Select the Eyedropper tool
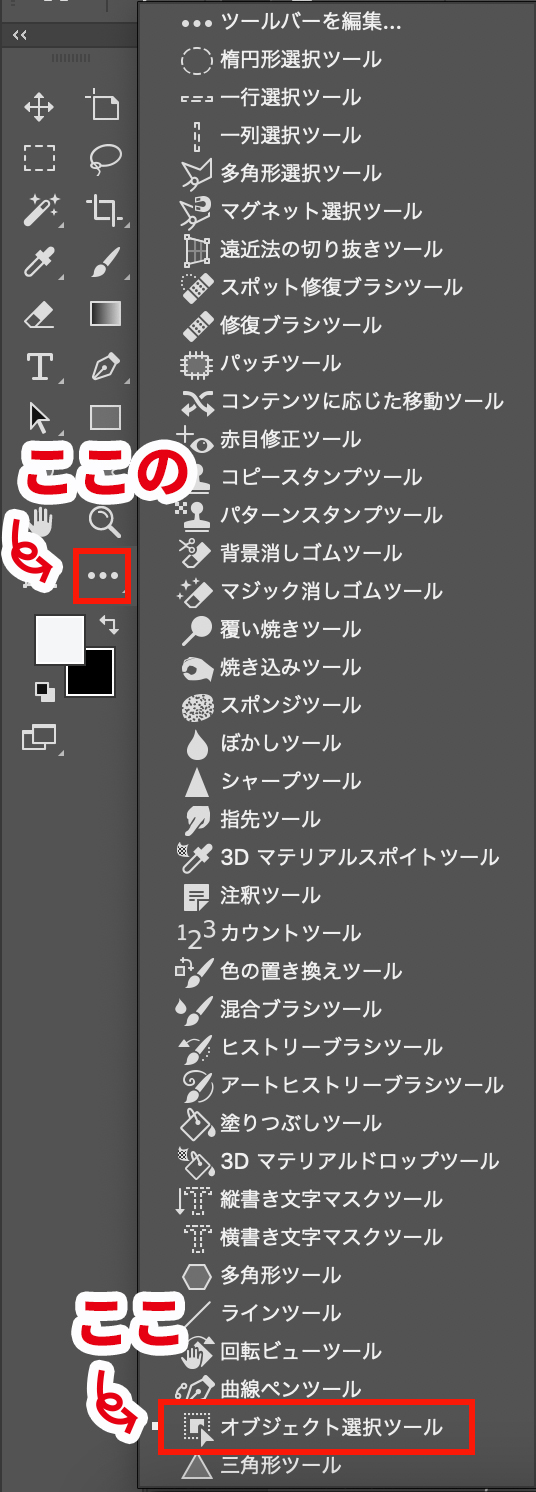 [39, 263]
